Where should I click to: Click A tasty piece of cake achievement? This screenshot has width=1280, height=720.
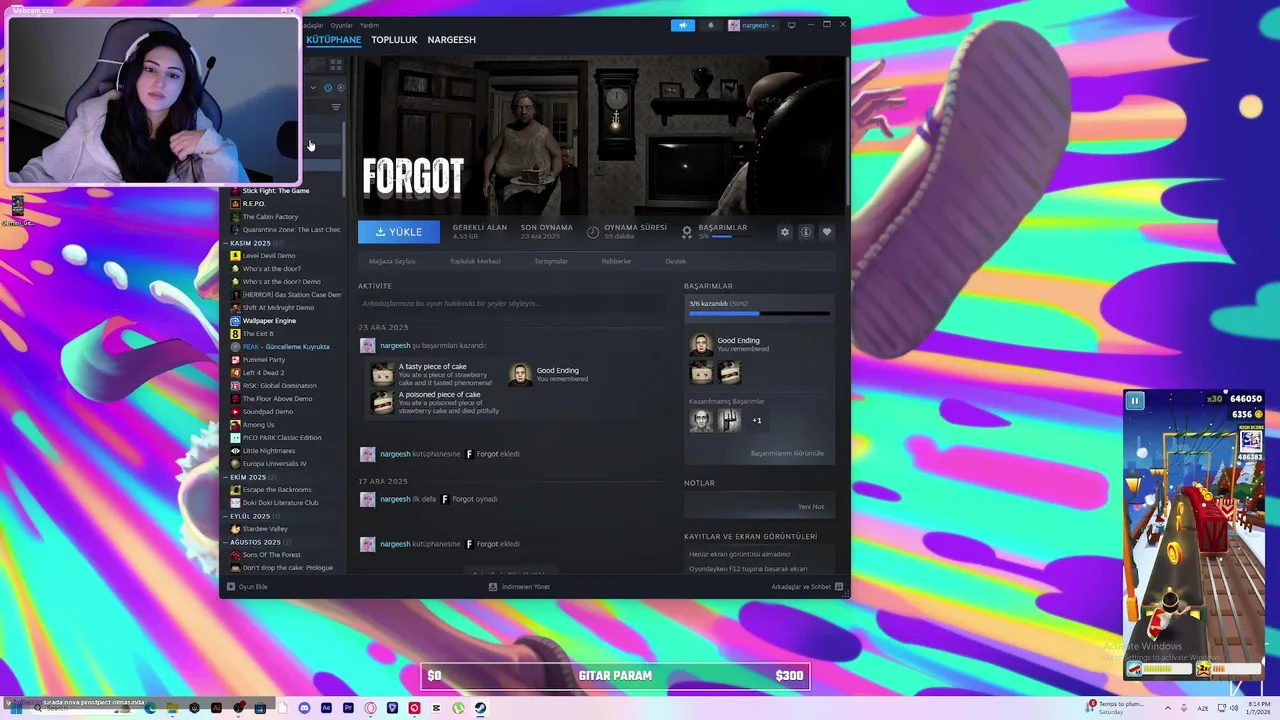(x=433, y=375)
